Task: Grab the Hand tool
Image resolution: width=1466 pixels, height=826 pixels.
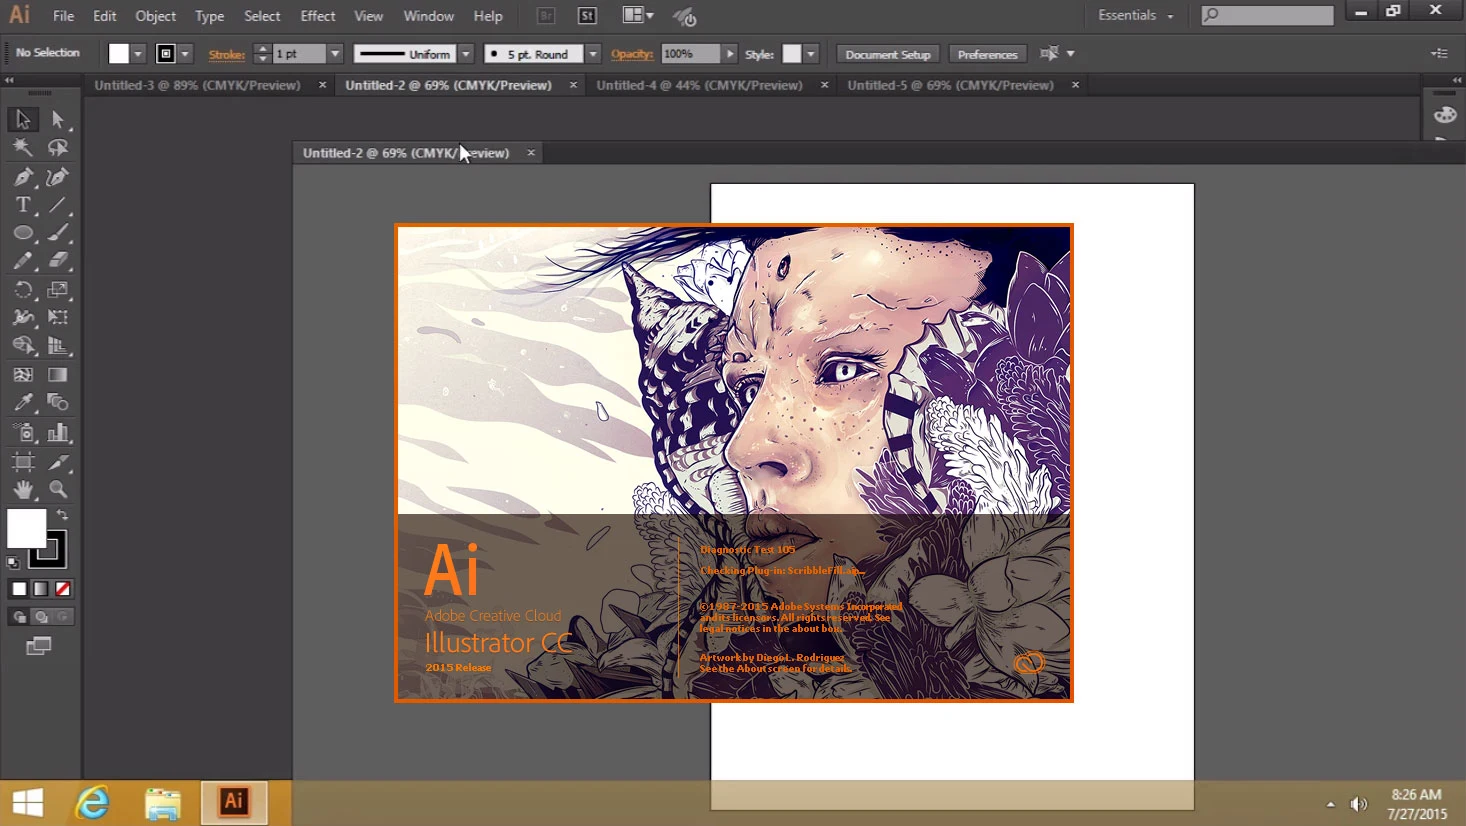Action: [22, 489]
